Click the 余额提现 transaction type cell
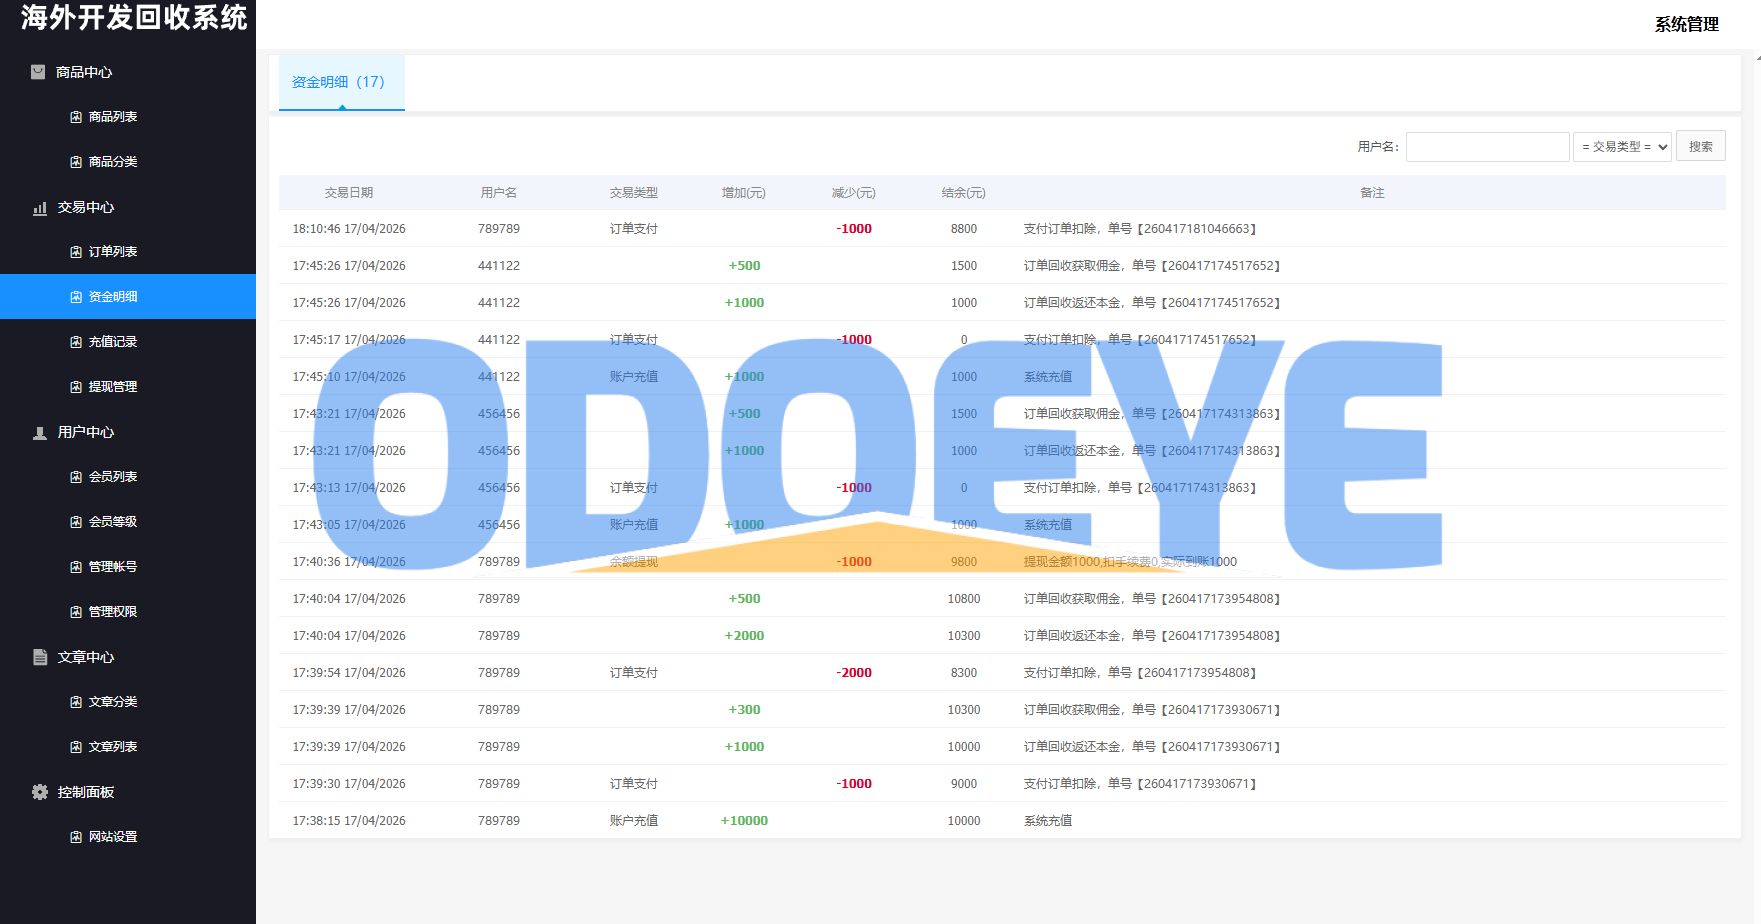1761x924 pixels. pos(634,562)
